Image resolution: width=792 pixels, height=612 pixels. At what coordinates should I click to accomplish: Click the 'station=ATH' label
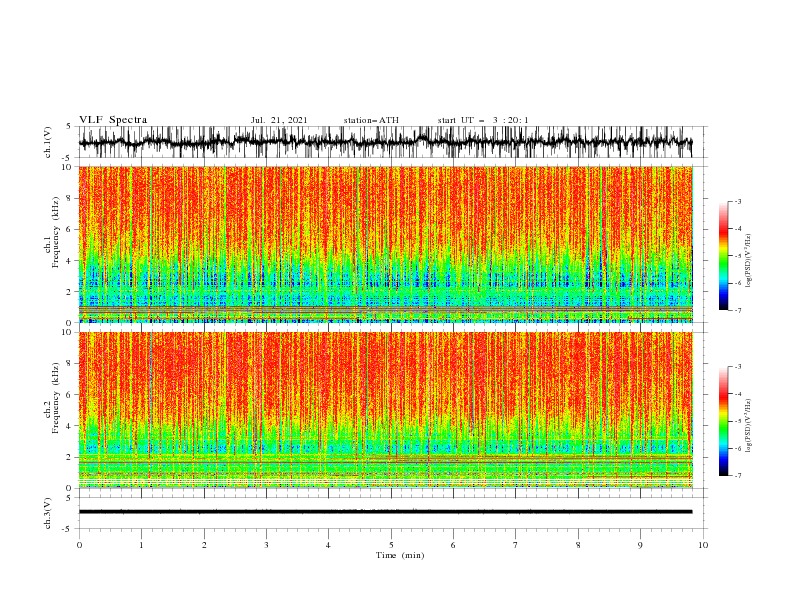click(371, 120)
